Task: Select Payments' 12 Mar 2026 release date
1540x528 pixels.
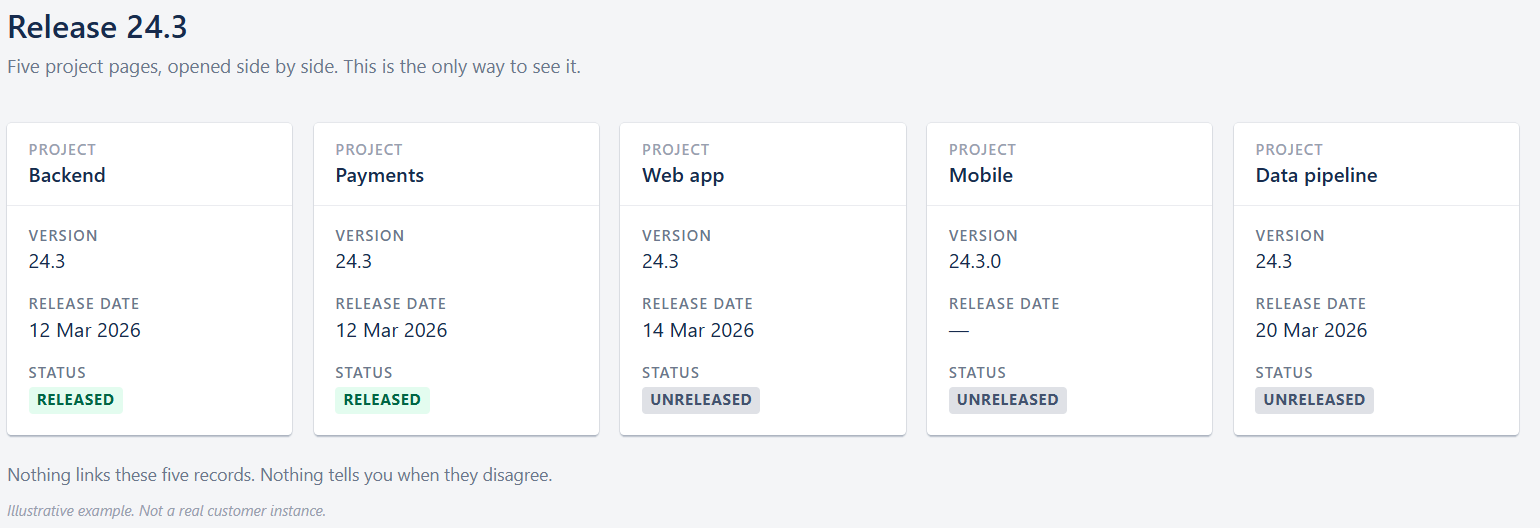Action: [391, 330]
